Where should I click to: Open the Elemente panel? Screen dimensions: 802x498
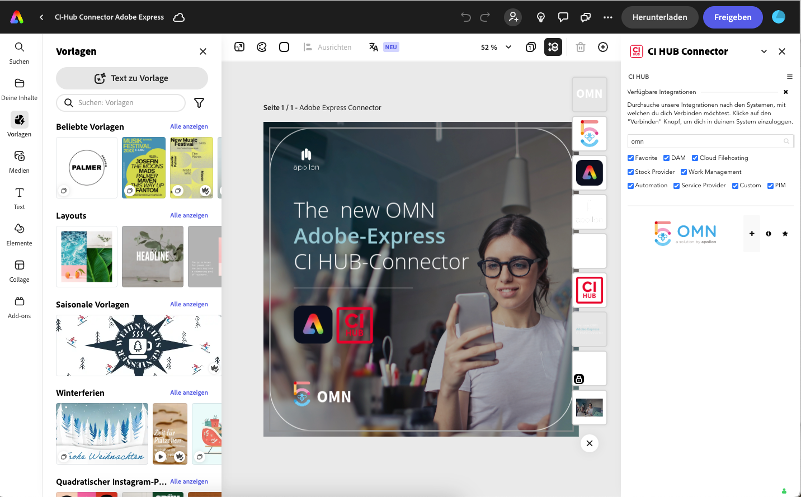tap(19, 235)
